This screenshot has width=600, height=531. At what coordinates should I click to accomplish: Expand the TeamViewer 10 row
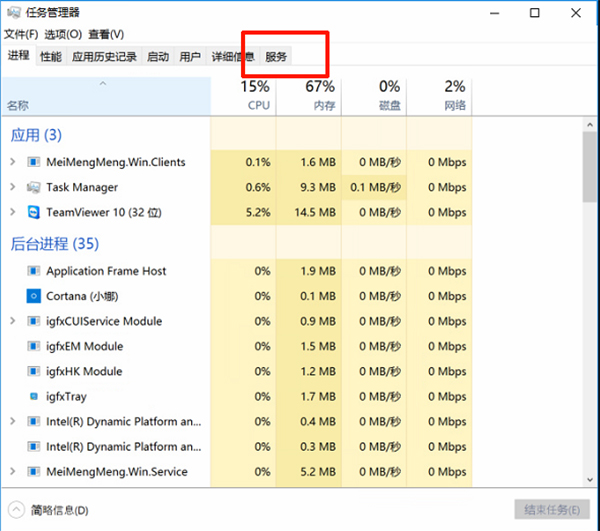point(13,212)
